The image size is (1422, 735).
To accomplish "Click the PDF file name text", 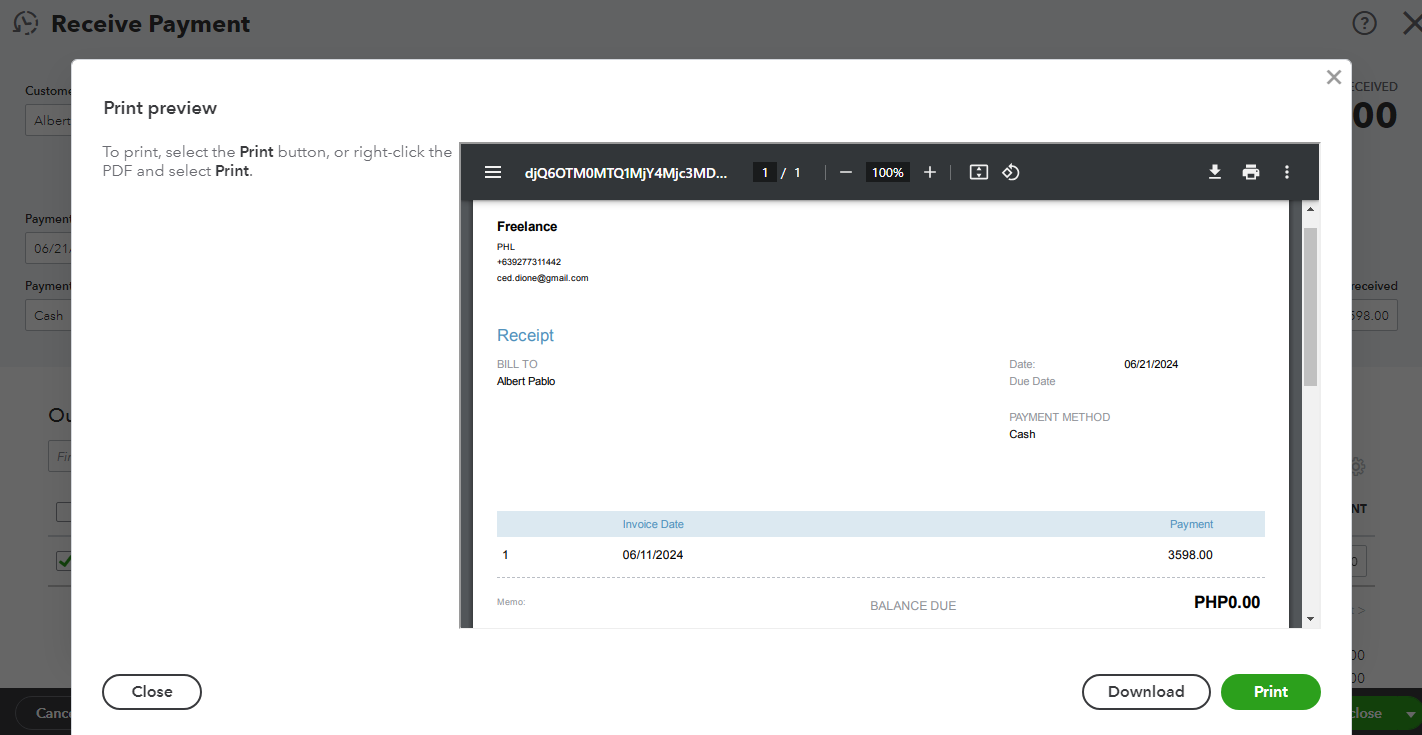I will point(626,172).
